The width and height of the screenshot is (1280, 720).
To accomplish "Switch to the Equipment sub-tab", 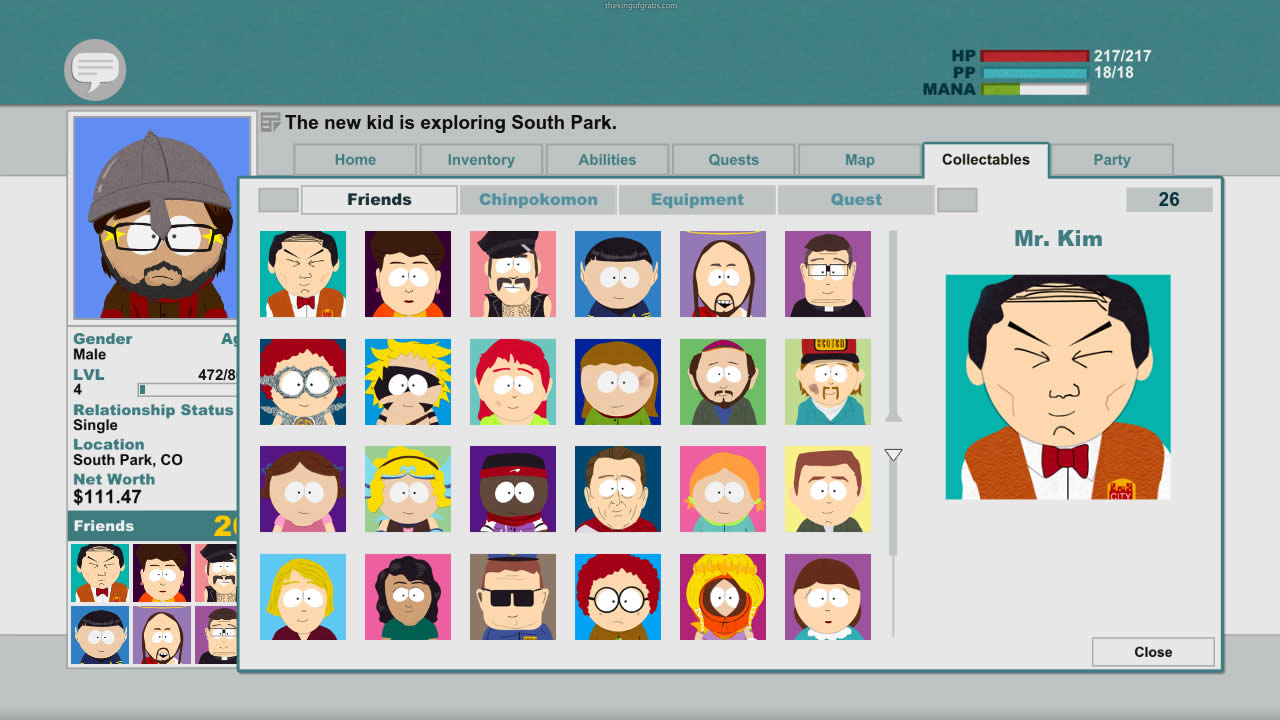I will [697, 200].
